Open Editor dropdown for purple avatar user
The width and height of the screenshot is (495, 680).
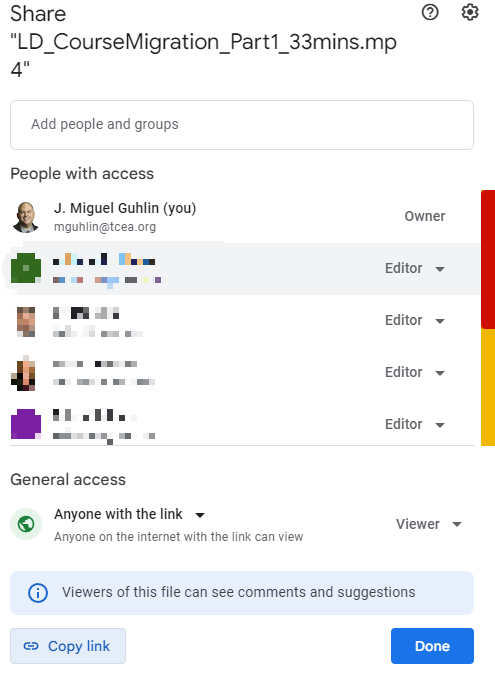click(415, 424)
